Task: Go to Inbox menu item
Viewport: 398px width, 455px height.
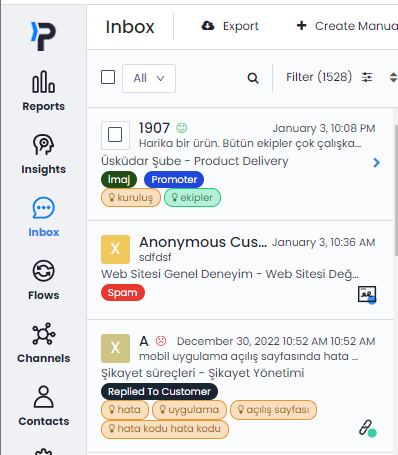Action: [43, 217]
